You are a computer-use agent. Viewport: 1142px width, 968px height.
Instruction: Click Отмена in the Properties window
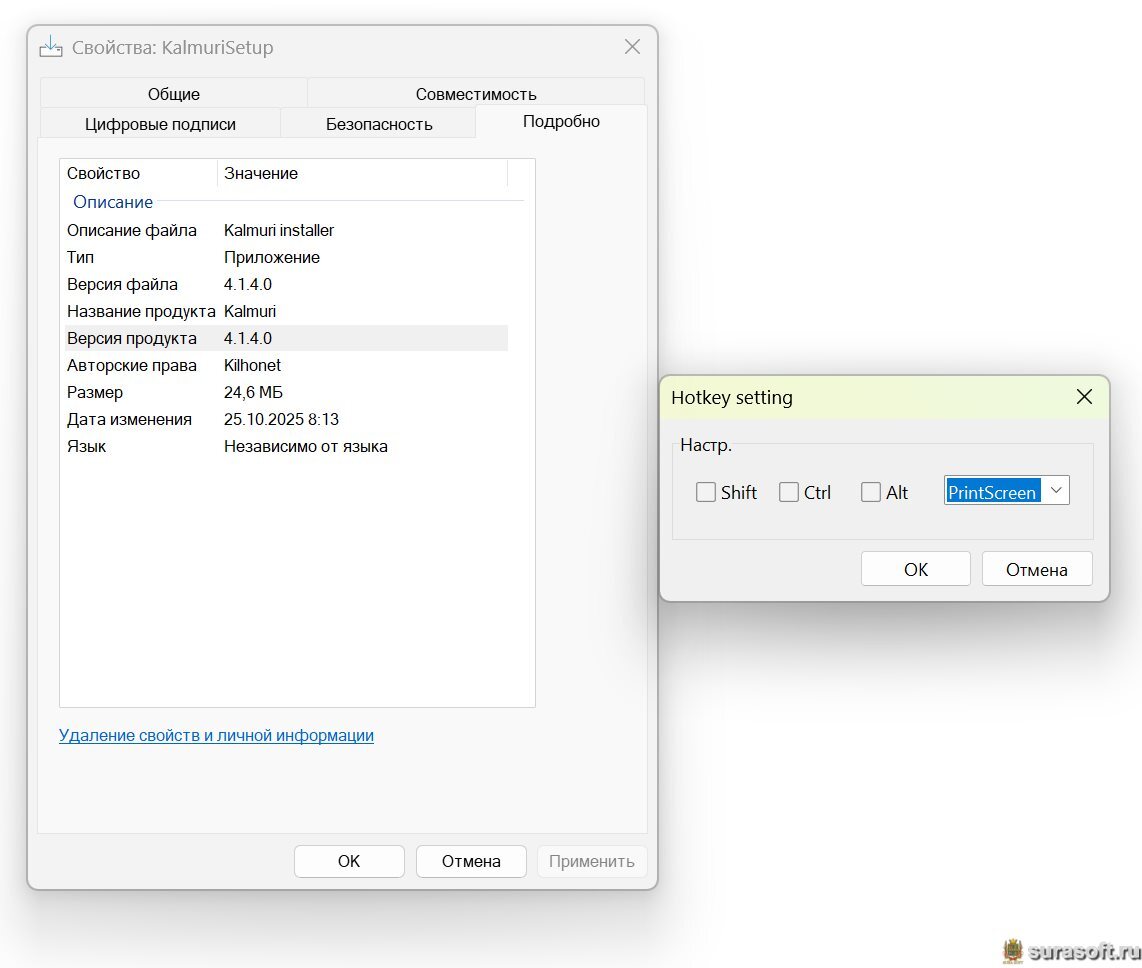pos(471,861)
